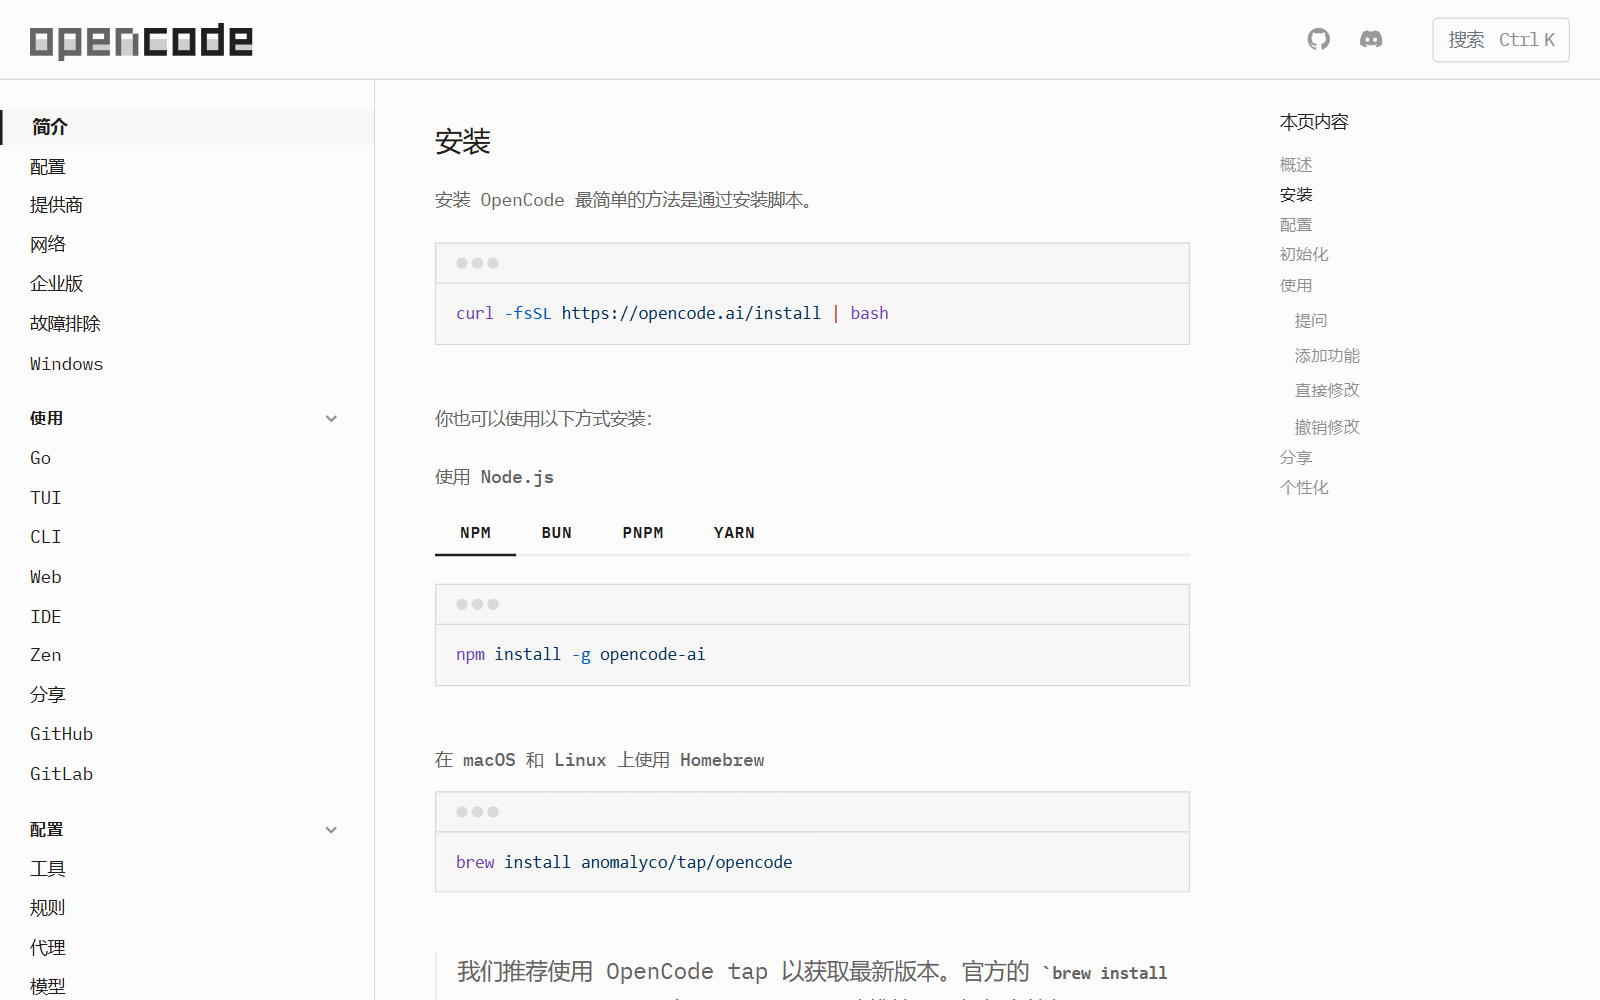Click the 本页内容 heading
This screenshot has width=1600, height=1000.
coord(1314,122)
